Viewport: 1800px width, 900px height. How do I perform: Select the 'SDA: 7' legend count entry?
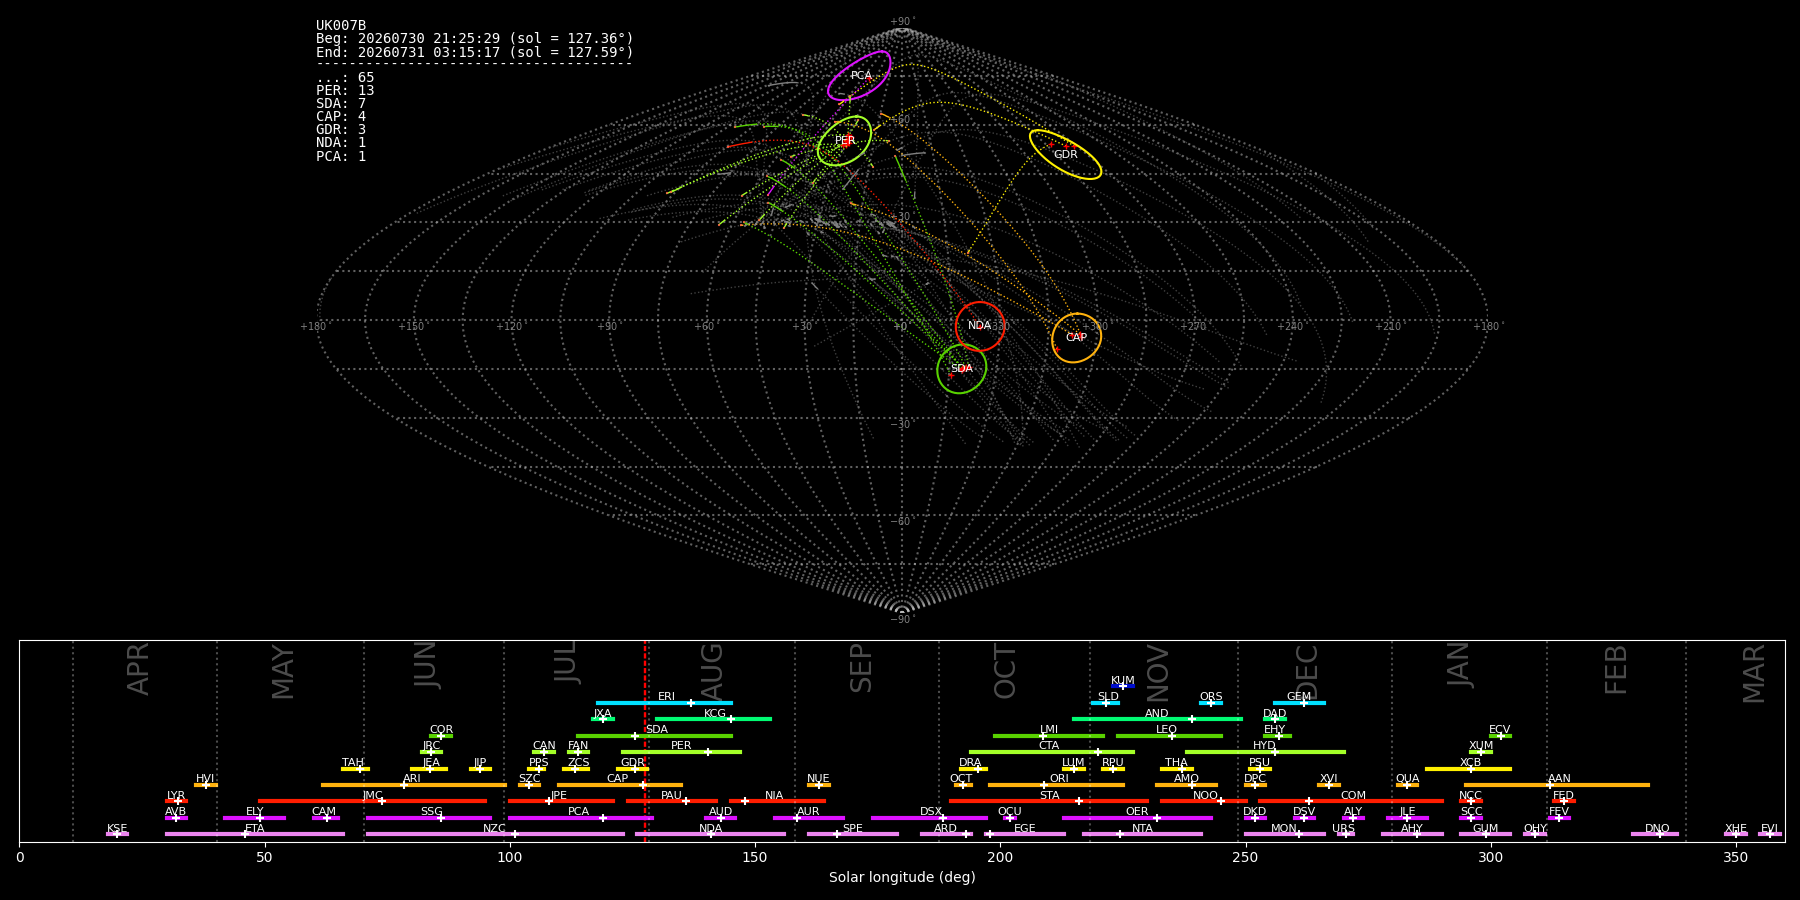coord(341,104)
